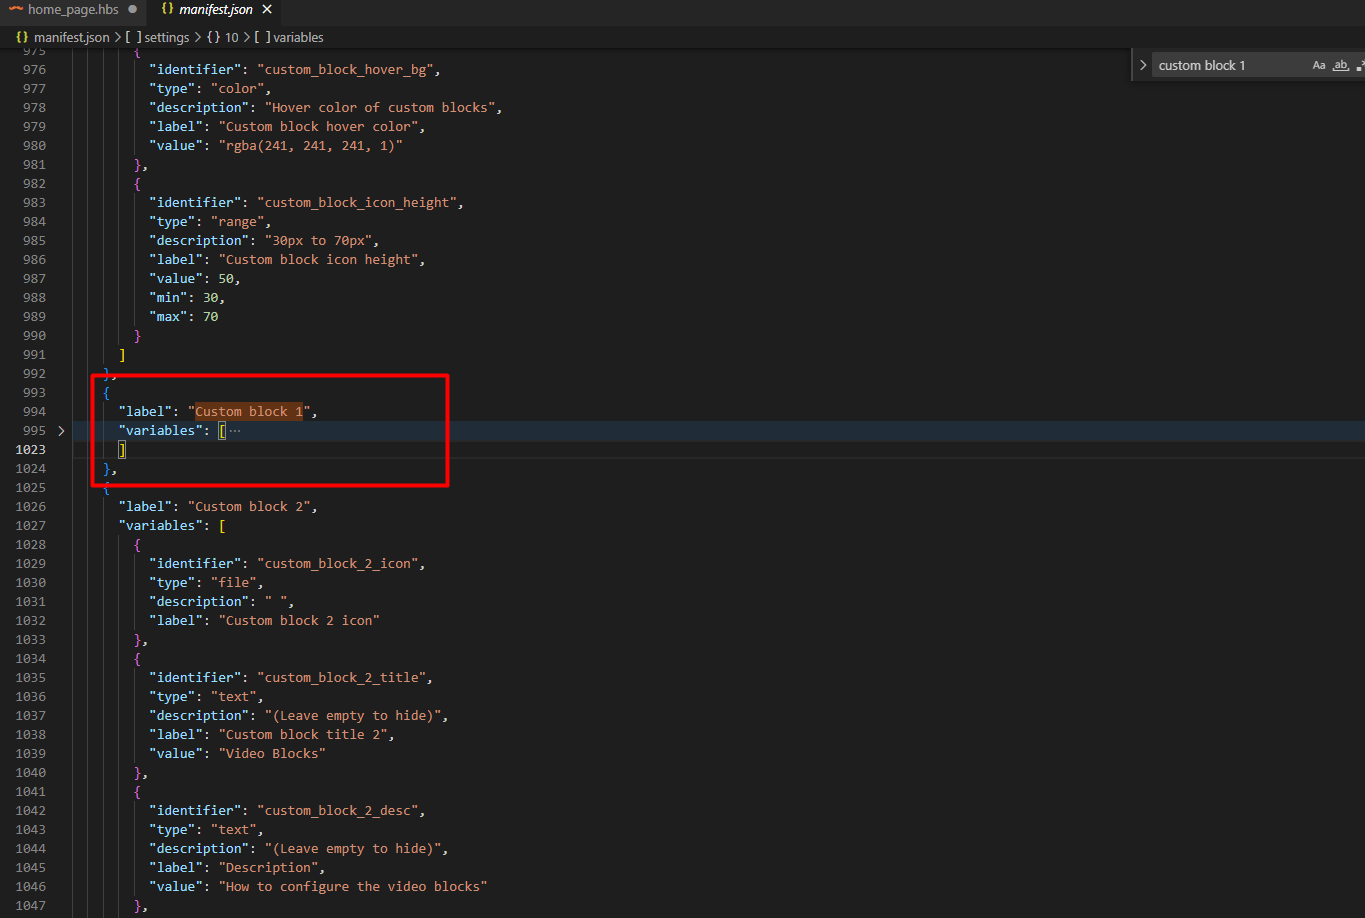Click the Handlebars file icon on home_page.hbs tab
1365x918 pixels.
click(16, 10)
